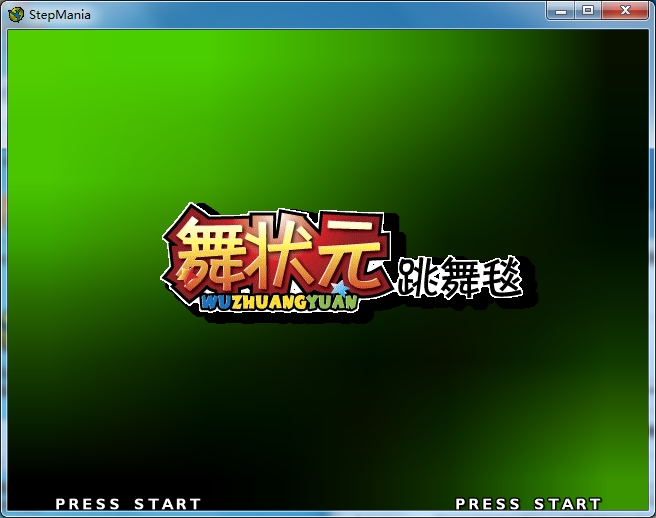This screenshot has width=656, height=518.
Task: Click the 跳舞毯 subtitle text
Action: pos(460,277)
